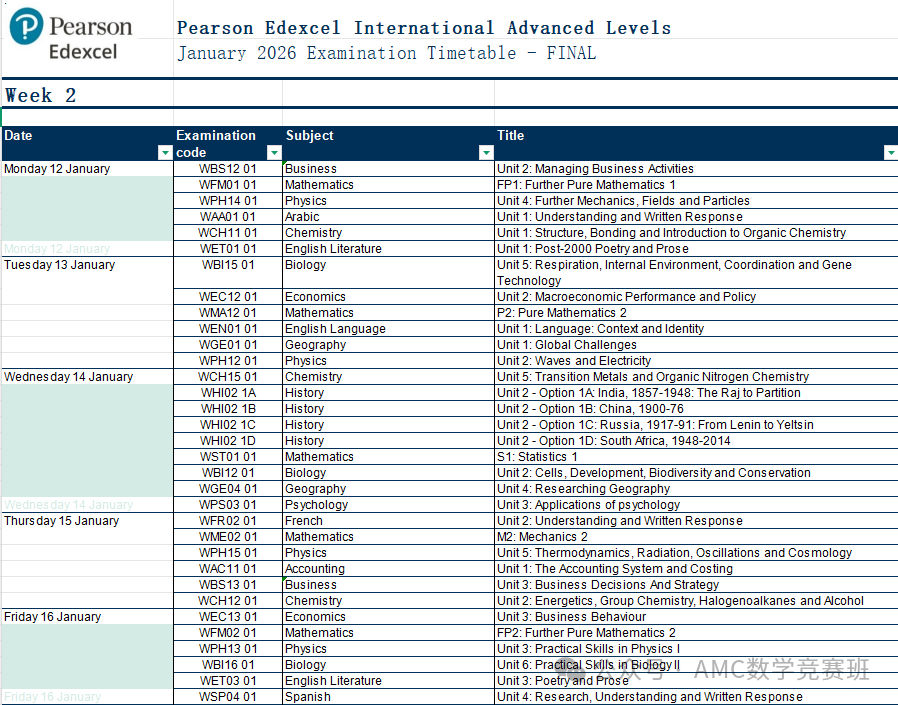Expand the Subject column filter arrow
898x705 pixels.
tap(486, 153)
